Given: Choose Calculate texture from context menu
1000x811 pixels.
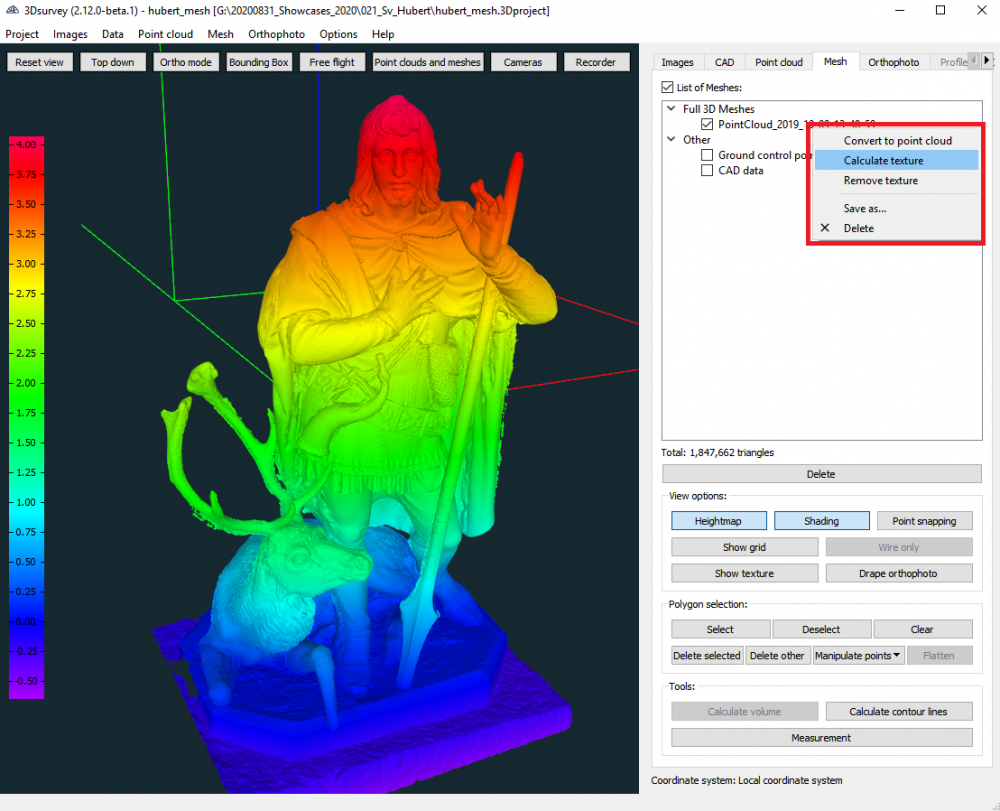Looking at the screenshot, I should tap(883, 161).
